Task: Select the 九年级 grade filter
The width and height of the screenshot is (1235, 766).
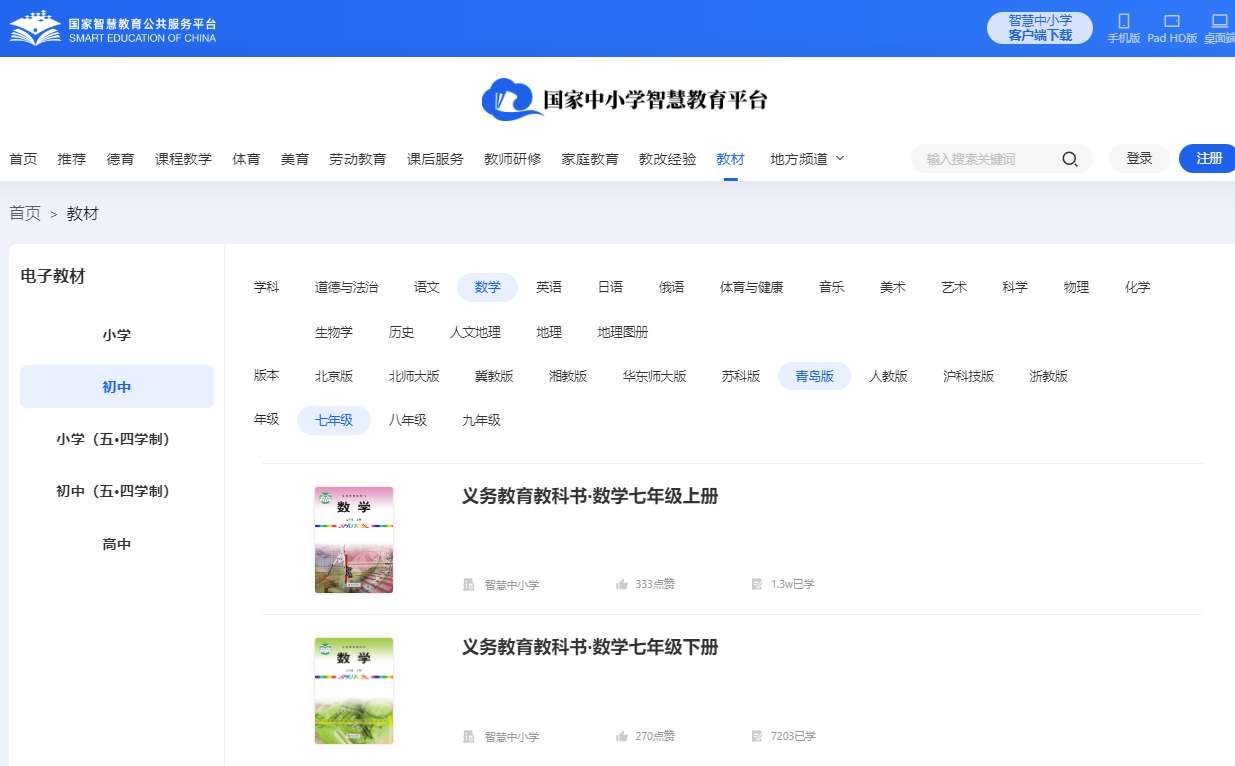Action: click(481, 420)
